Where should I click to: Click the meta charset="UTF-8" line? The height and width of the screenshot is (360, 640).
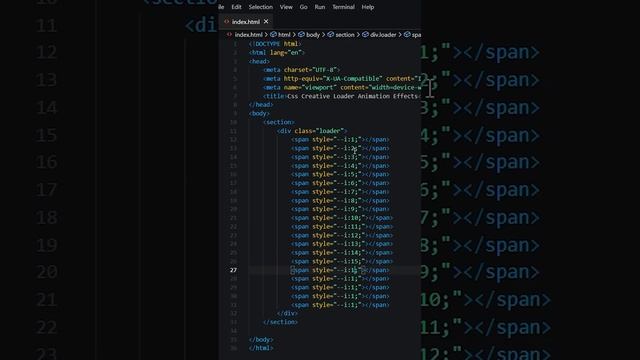pyautogui.click(x=301, y=70)
